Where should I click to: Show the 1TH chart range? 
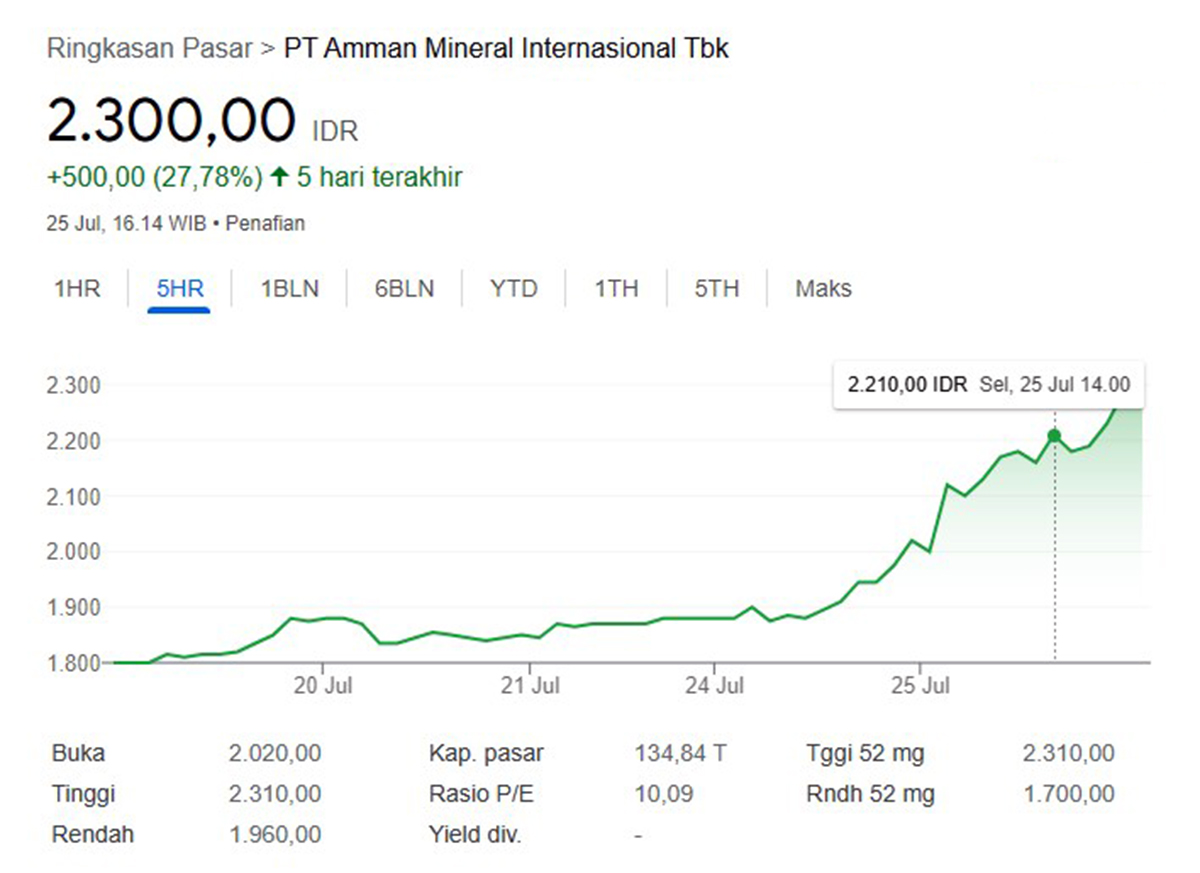pyautogui.click(x=616, y=289)
